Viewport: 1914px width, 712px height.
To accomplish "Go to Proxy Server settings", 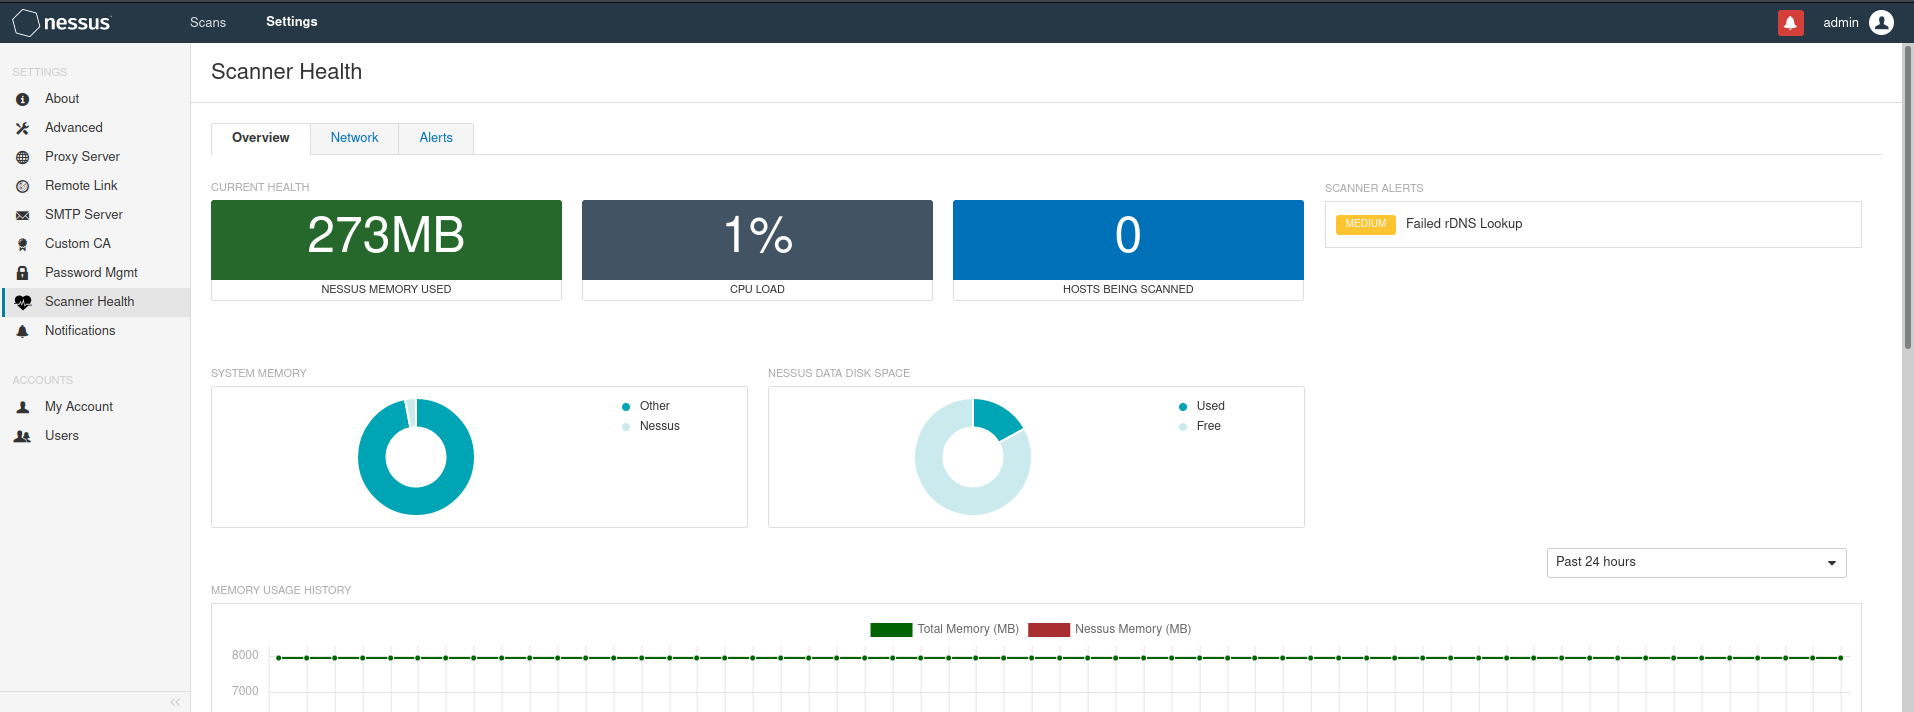I will coord(82,156).
